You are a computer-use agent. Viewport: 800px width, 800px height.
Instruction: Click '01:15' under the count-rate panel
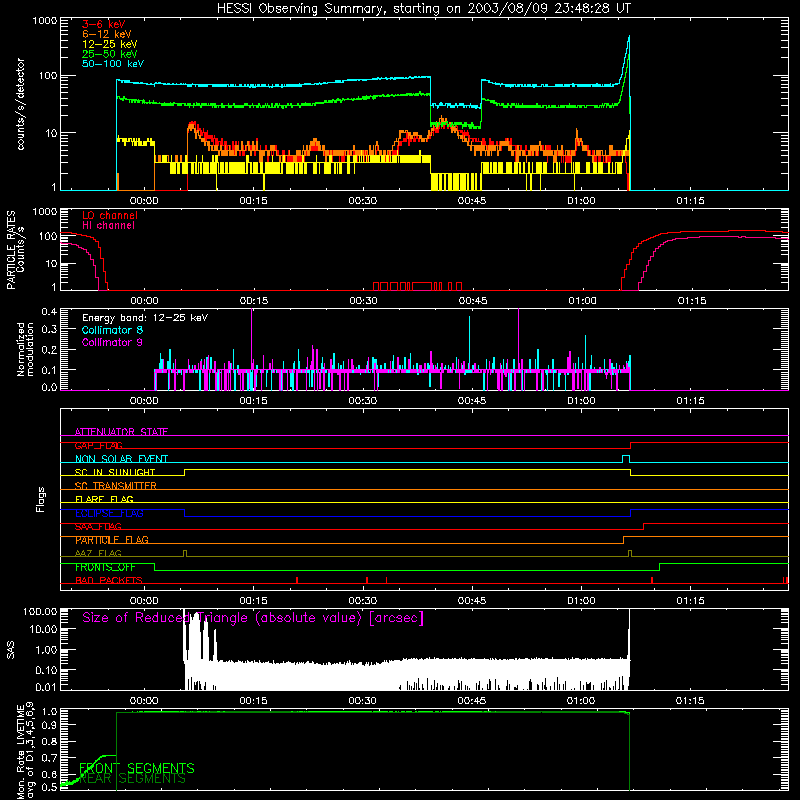[690, 201]
